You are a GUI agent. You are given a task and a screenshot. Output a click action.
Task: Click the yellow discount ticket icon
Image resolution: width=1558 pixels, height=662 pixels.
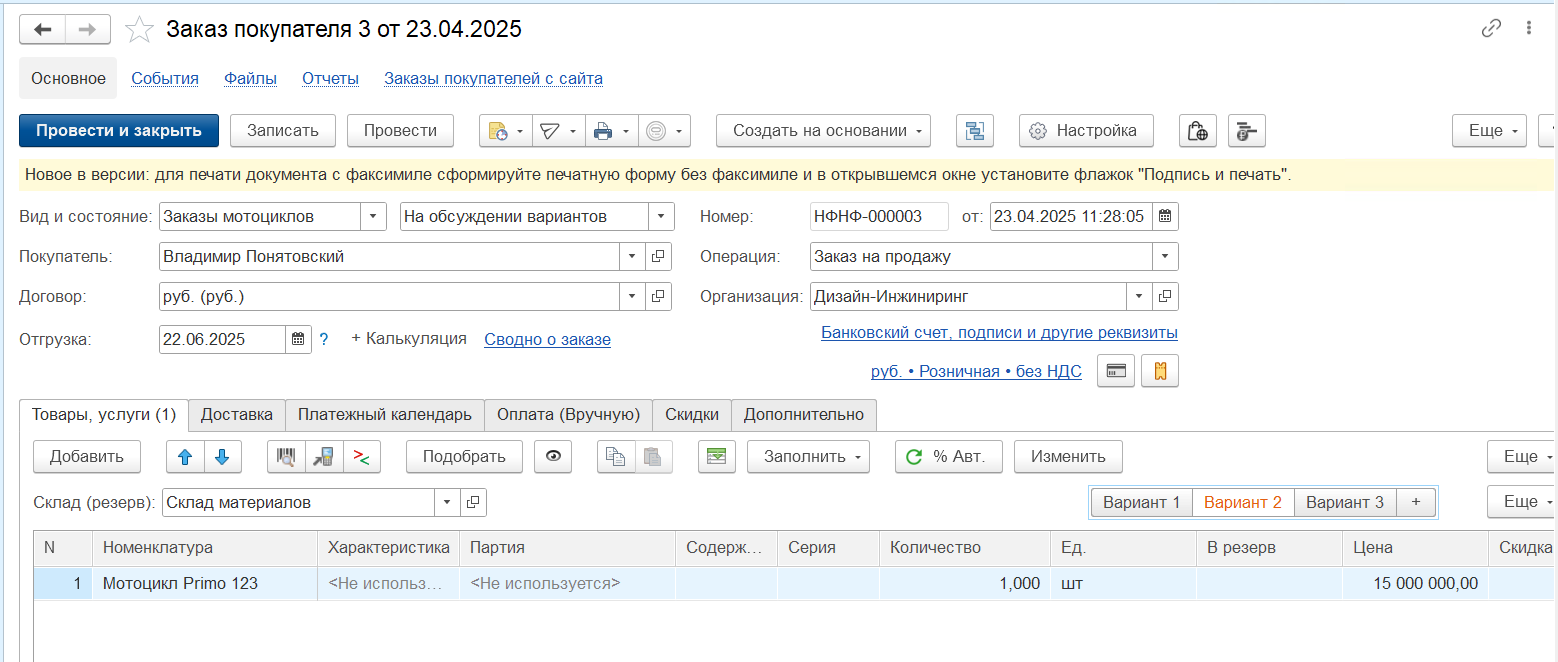1160,371
